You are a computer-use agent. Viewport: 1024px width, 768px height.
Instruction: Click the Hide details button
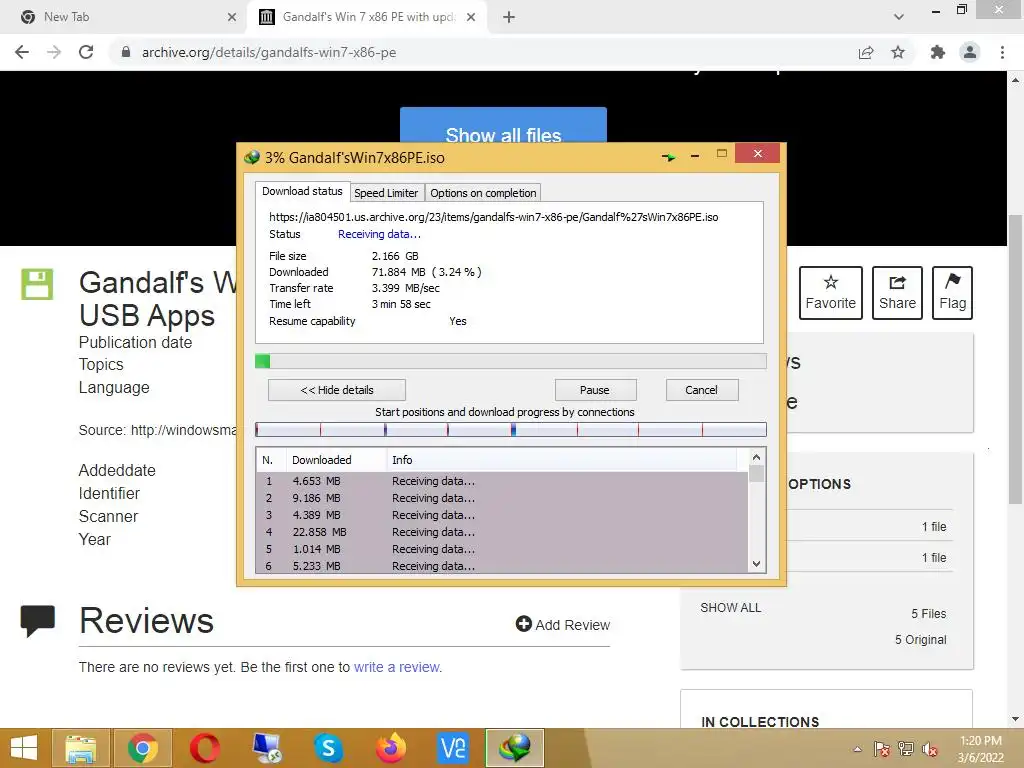pyautogui.click(x=336, y=390)
